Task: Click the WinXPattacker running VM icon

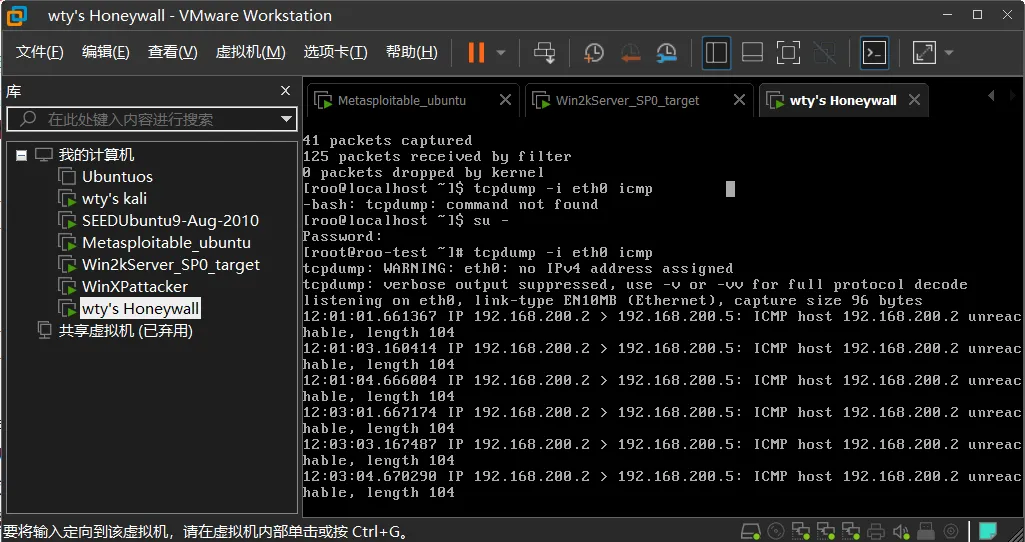Action: pos(67,286)
